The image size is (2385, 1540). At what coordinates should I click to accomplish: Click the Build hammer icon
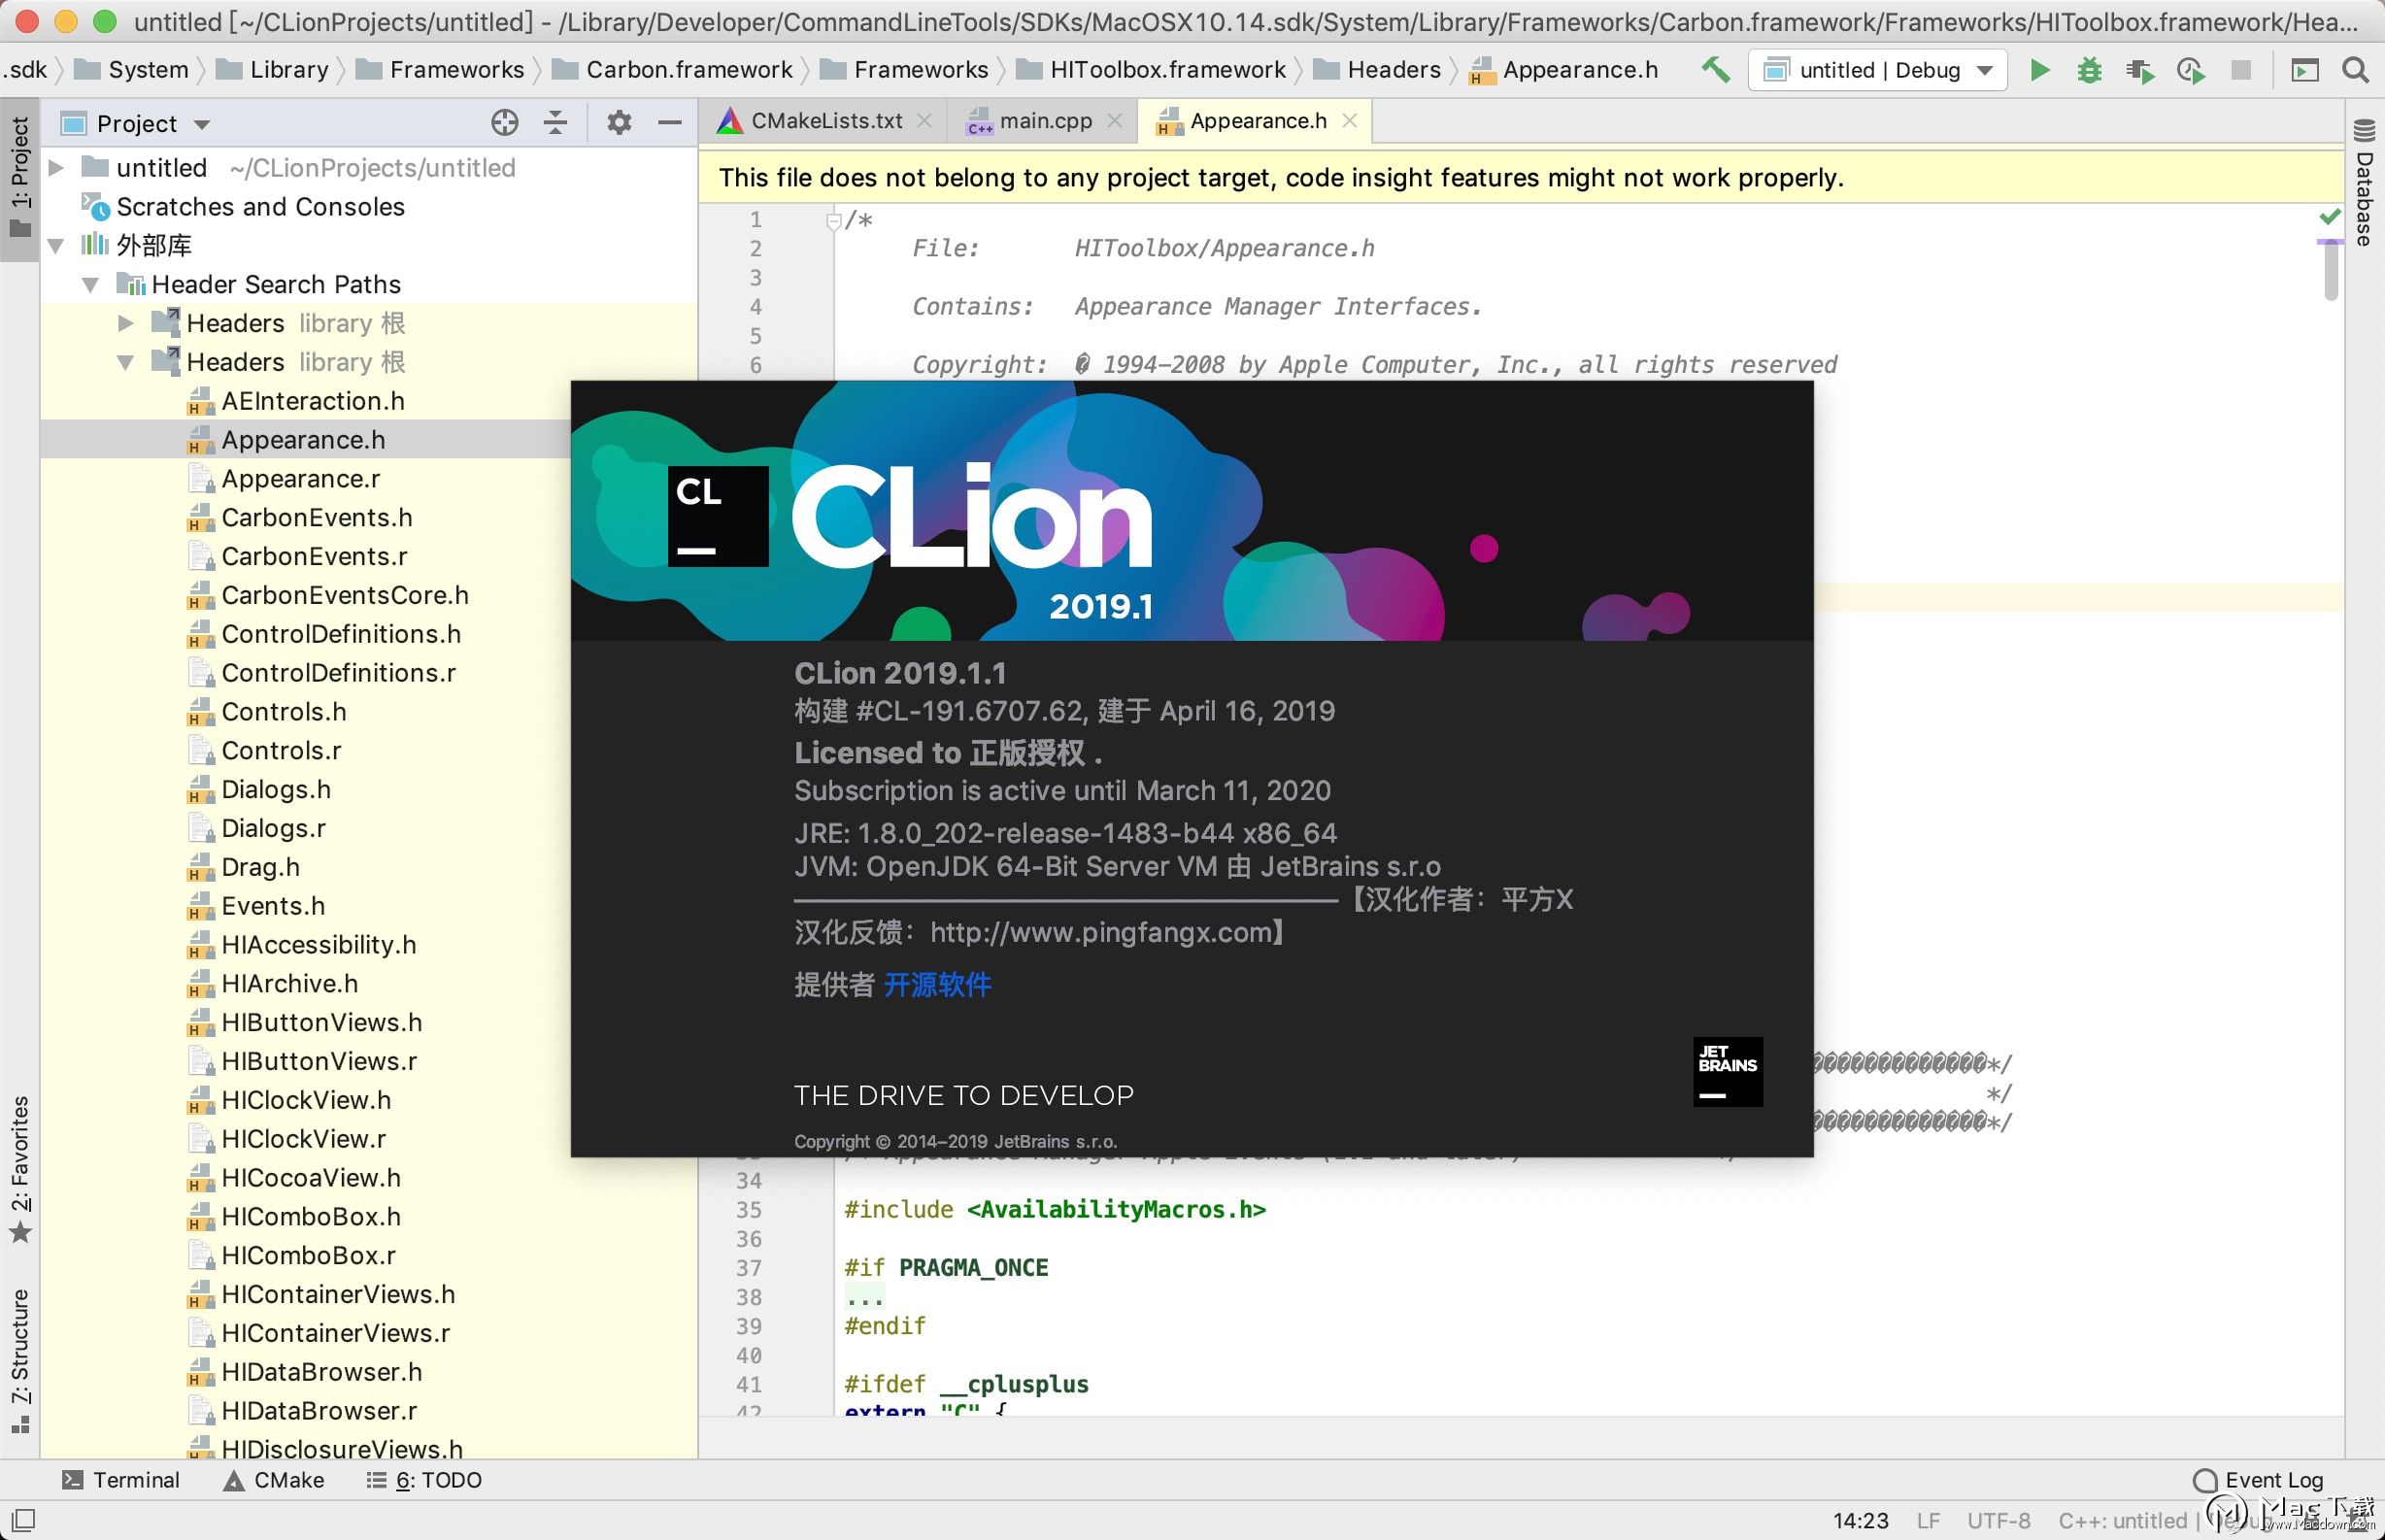(1716, 70)
